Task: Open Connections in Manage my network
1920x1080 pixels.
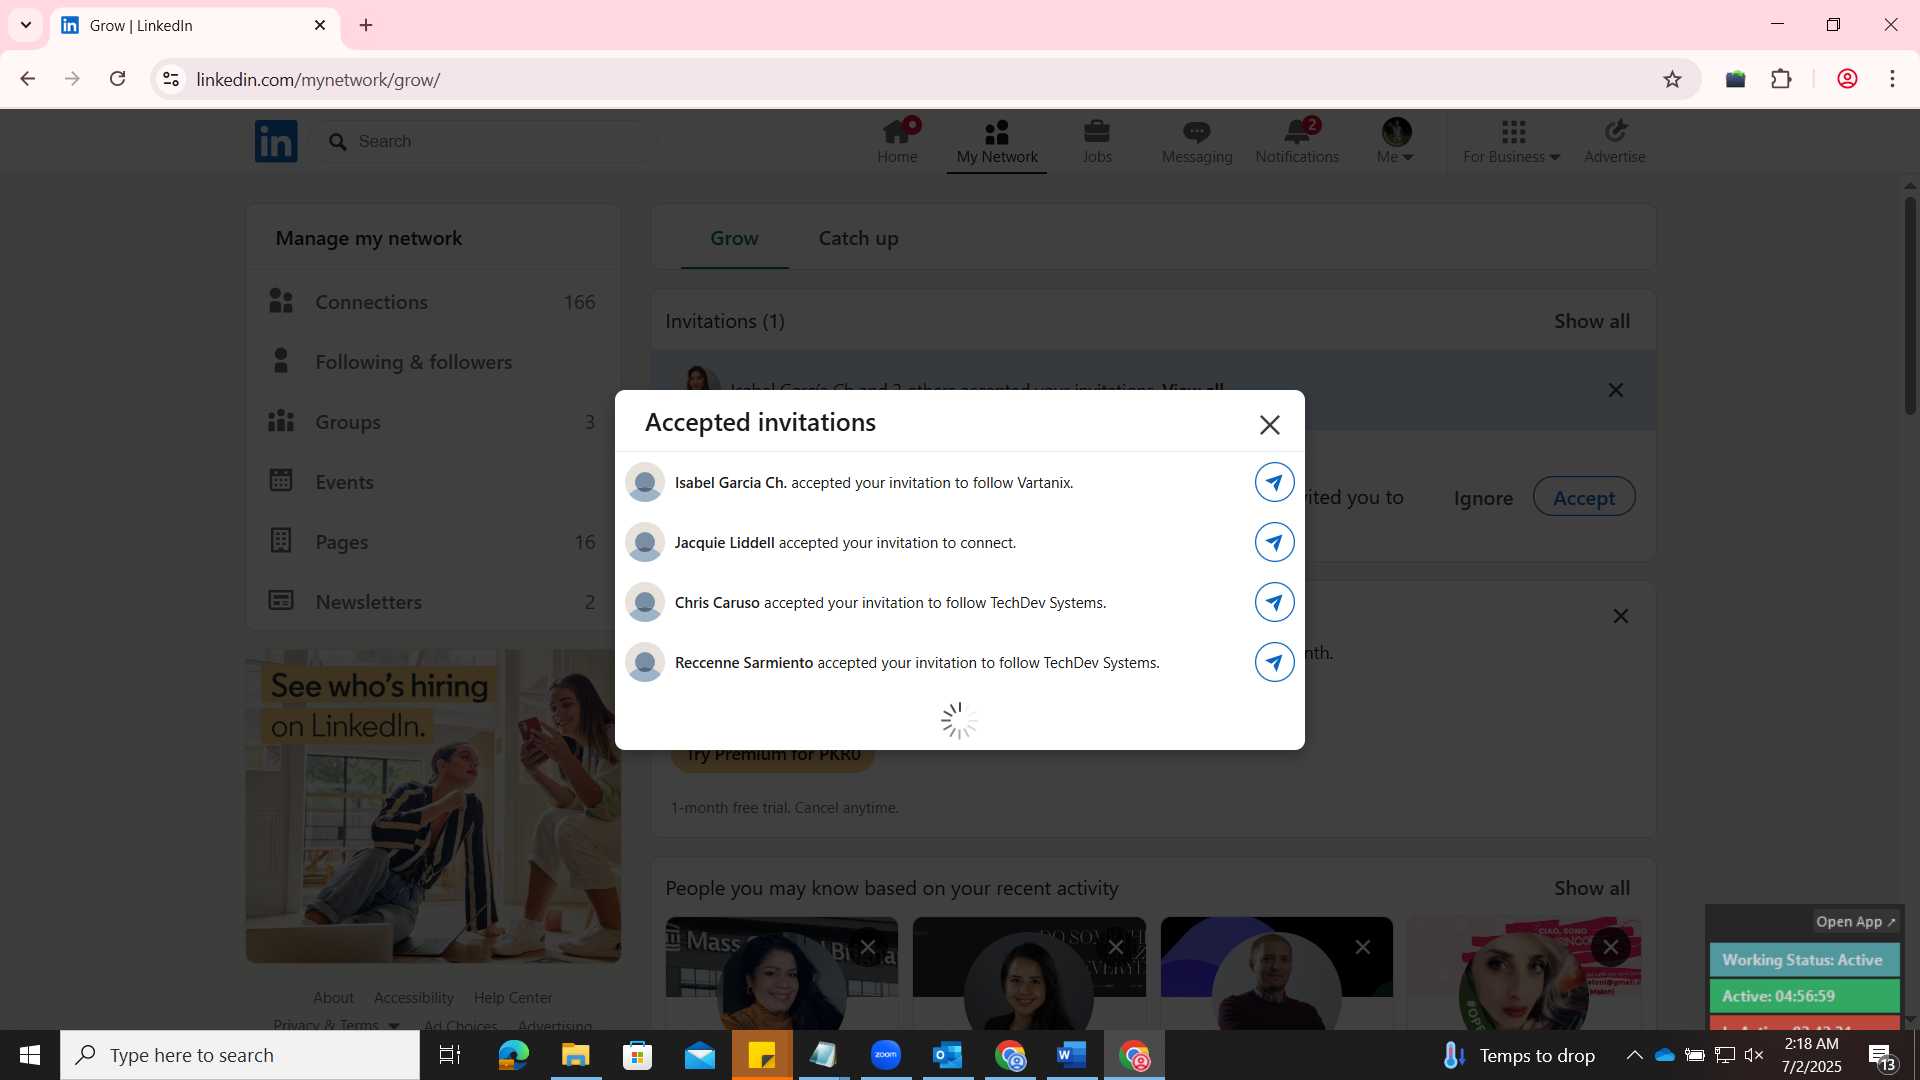Action: 432,301
